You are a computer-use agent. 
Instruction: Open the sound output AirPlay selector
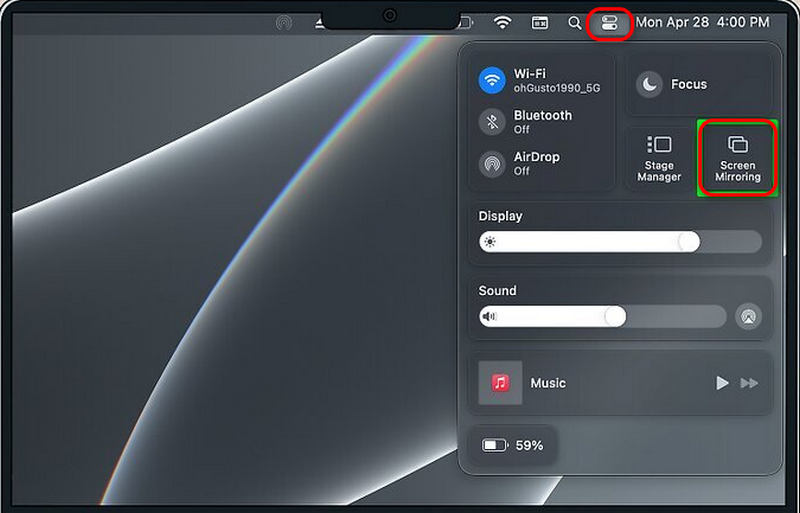coord(748,317)
